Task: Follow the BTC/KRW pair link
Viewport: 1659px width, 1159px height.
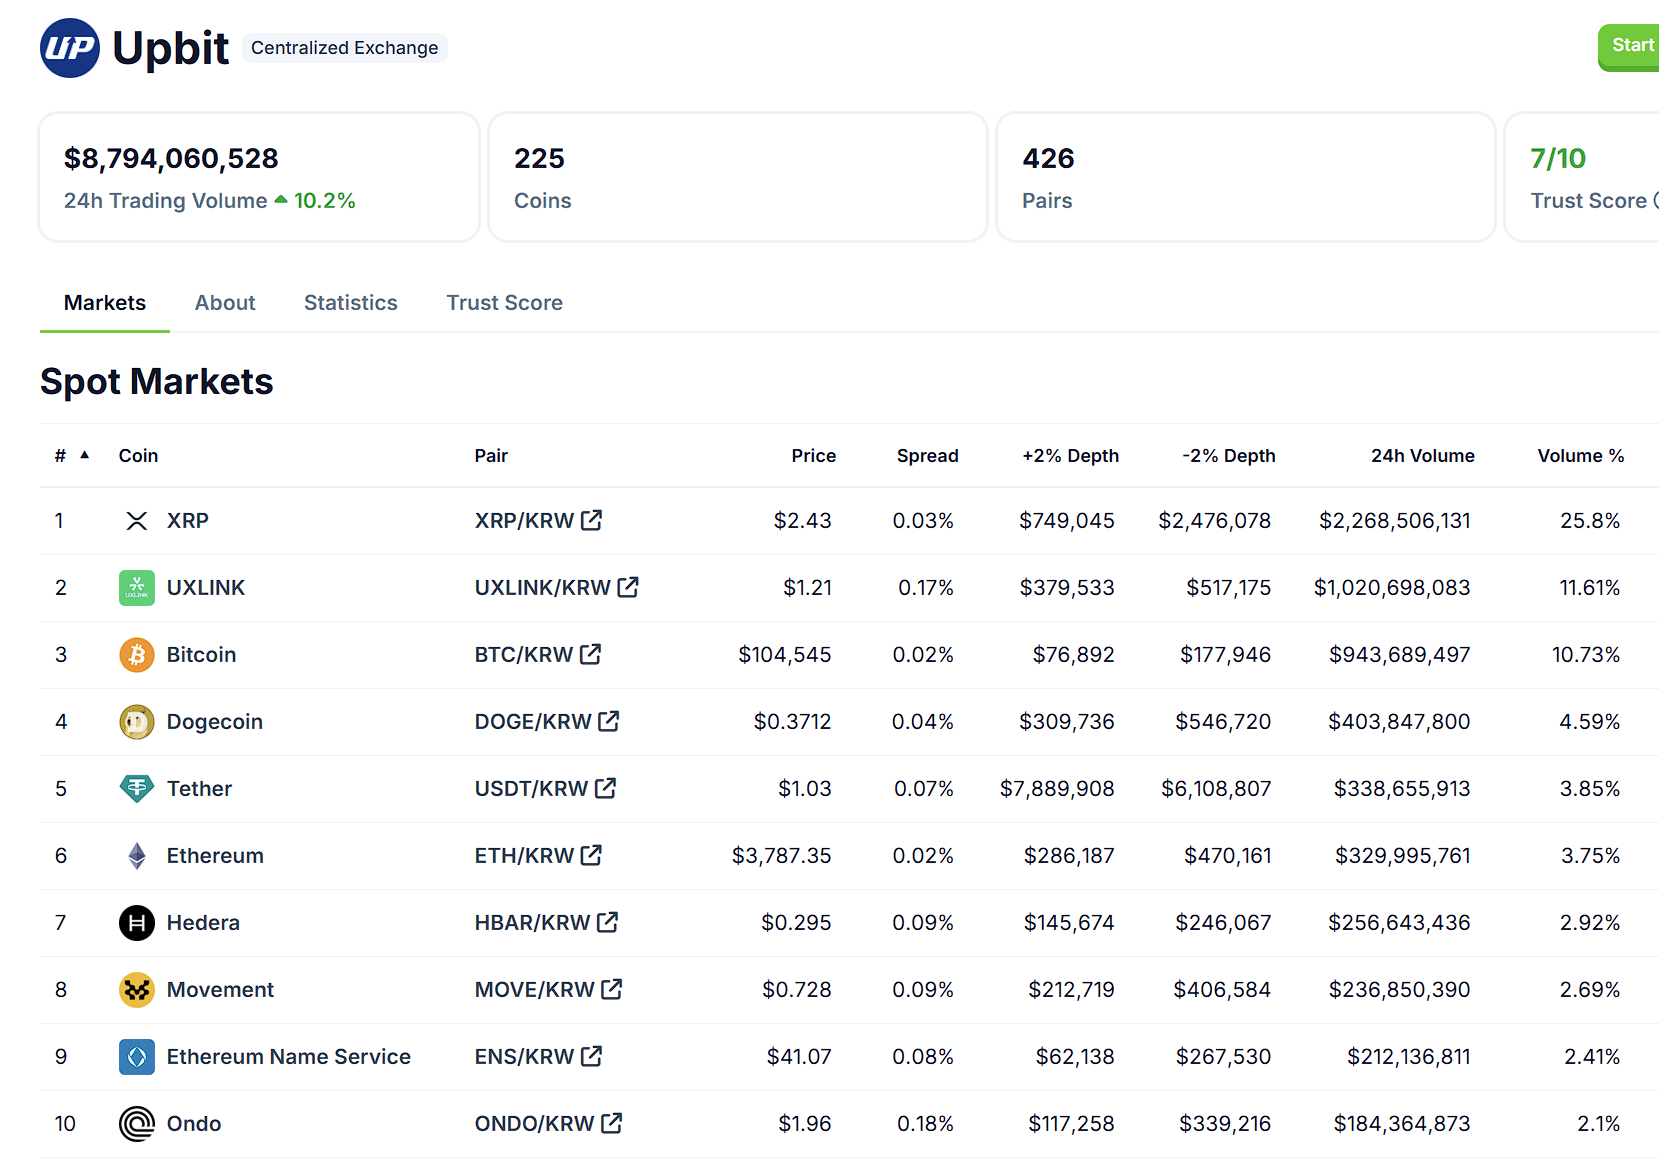Action: (x=524, y=655)
